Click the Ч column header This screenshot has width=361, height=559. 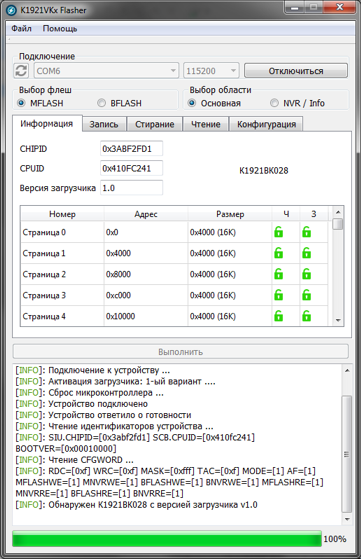coord(286,214)
